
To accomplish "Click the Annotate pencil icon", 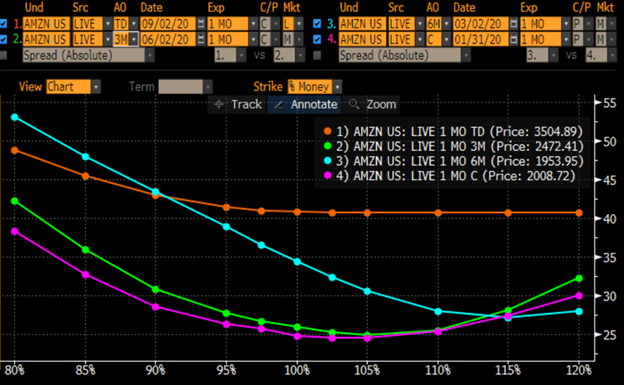I will (x=279, y=105).
